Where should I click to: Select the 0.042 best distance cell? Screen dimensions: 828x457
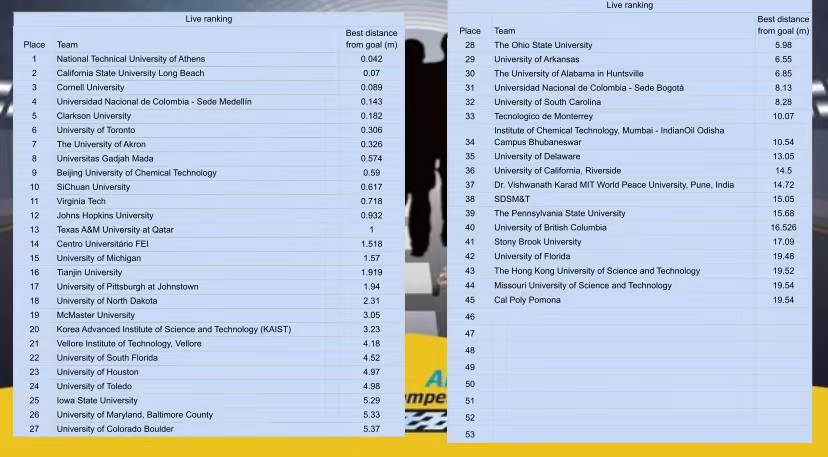(x=371, y=59)
